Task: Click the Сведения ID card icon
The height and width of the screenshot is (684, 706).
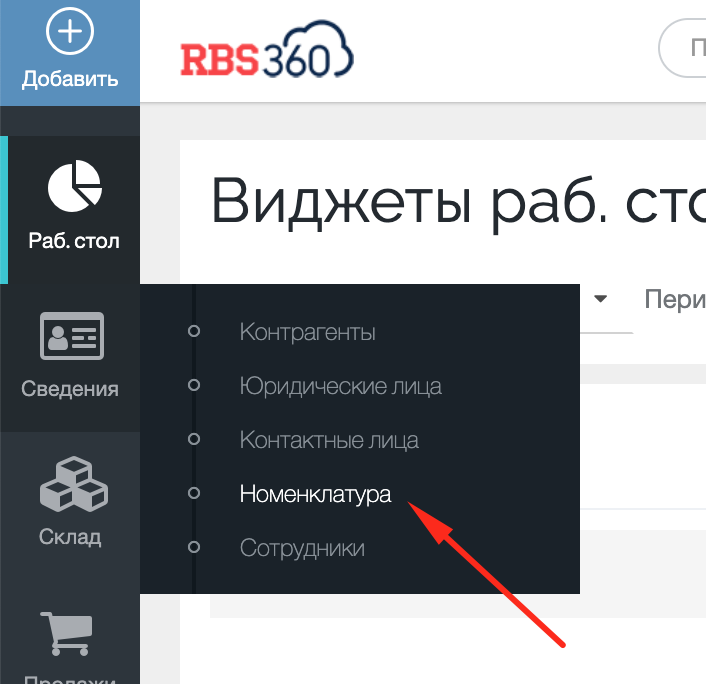Action: [x=70, y=336]
